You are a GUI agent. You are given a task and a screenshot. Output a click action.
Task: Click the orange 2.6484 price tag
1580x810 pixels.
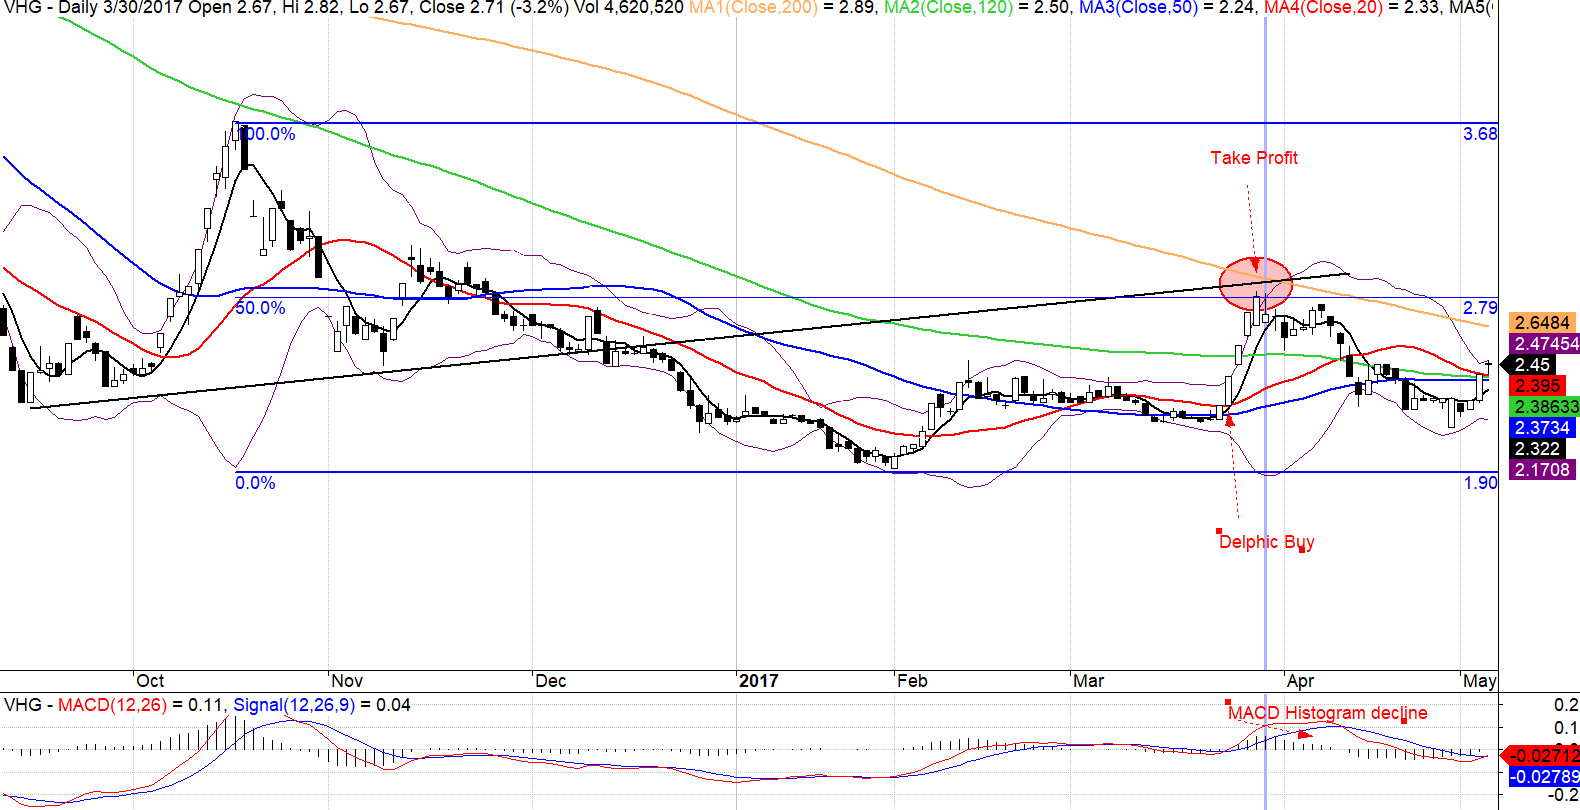pos(1542,322)
